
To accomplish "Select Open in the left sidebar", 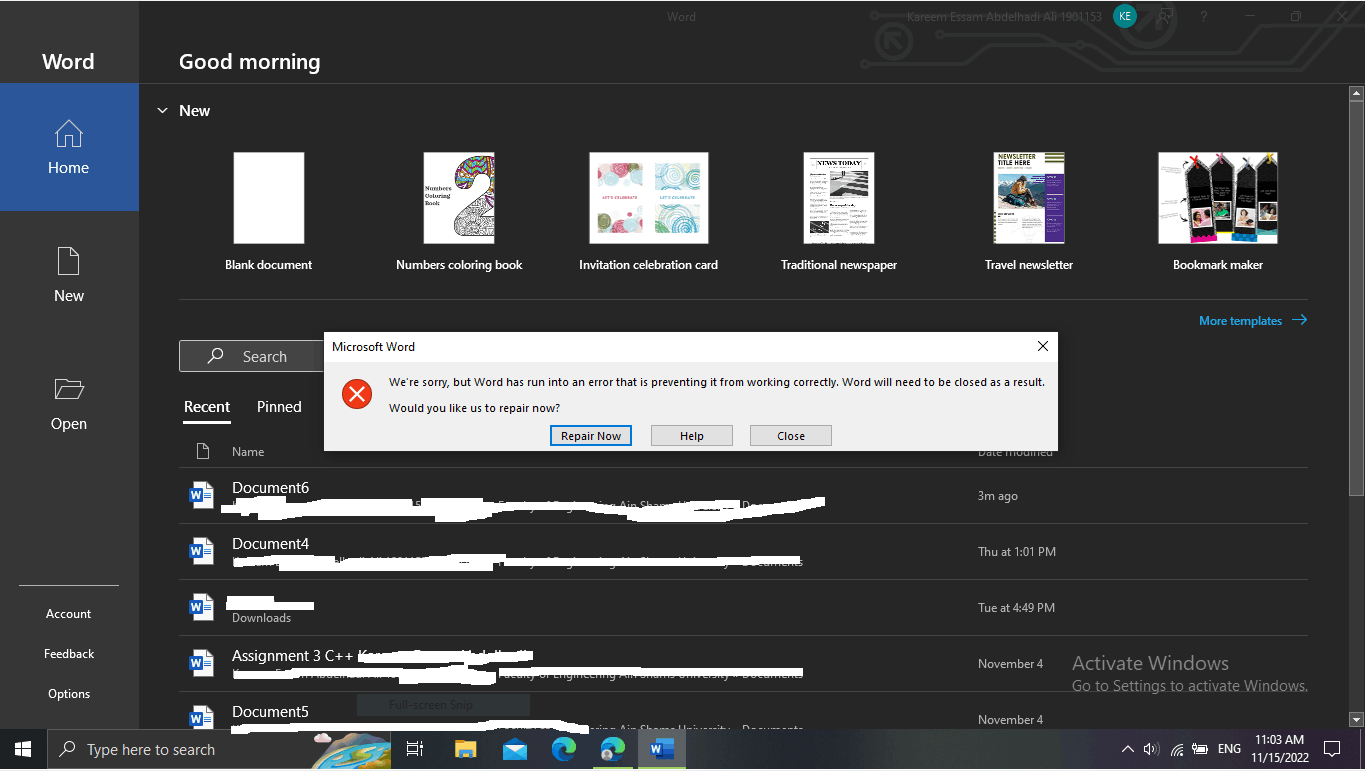I will click(69, 403).
